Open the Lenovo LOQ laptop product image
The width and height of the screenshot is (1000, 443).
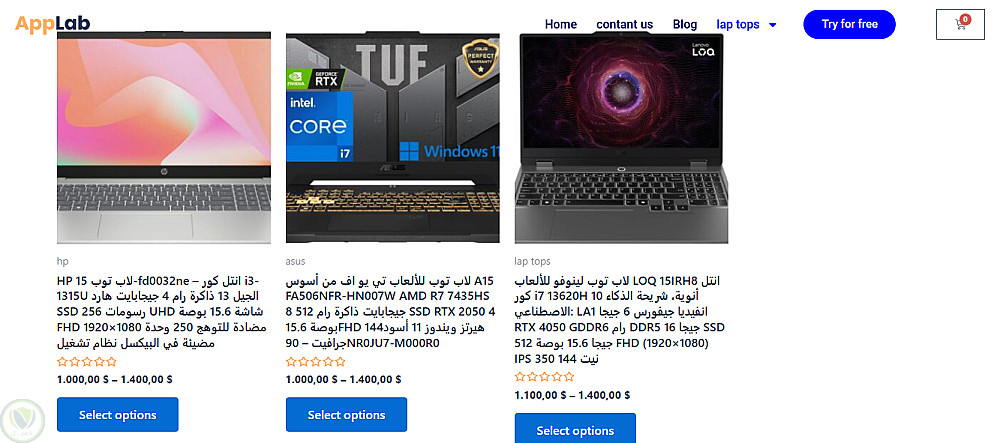click(x=622, y=138)
